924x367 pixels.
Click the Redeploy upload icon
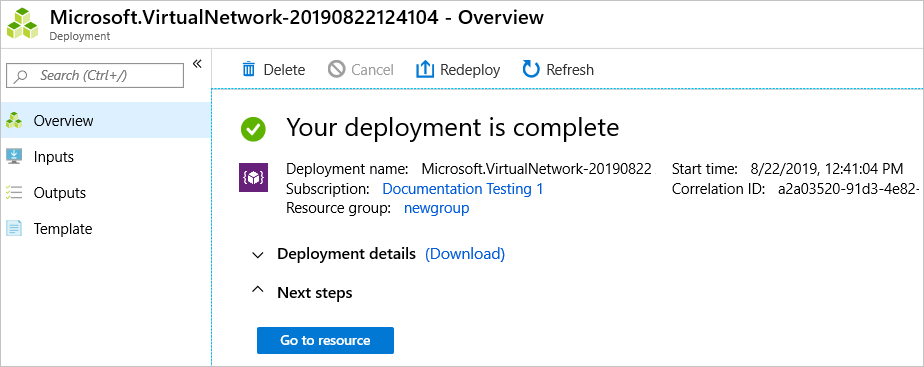point(425,70)
